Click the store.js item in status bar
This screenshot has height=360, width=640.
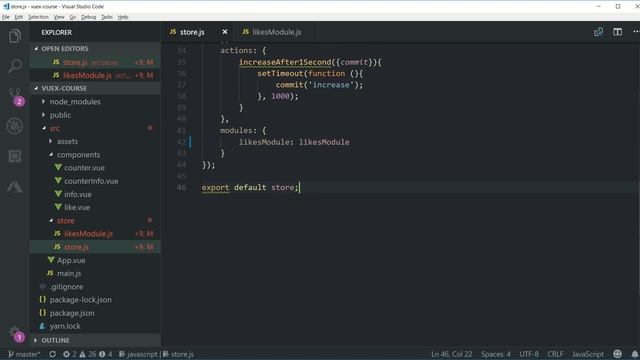tap(178, 354)
